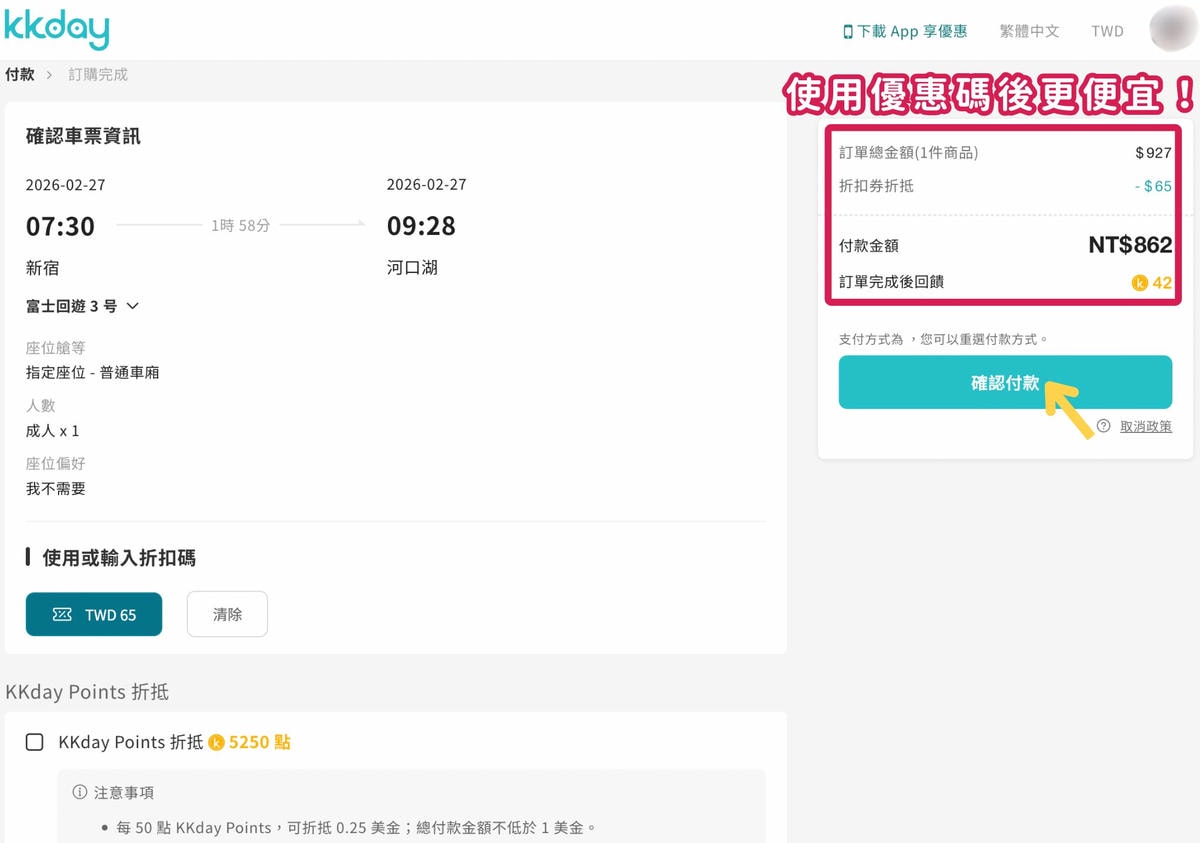Expand the 富士回遊 3 号 train details

[82, 306]
